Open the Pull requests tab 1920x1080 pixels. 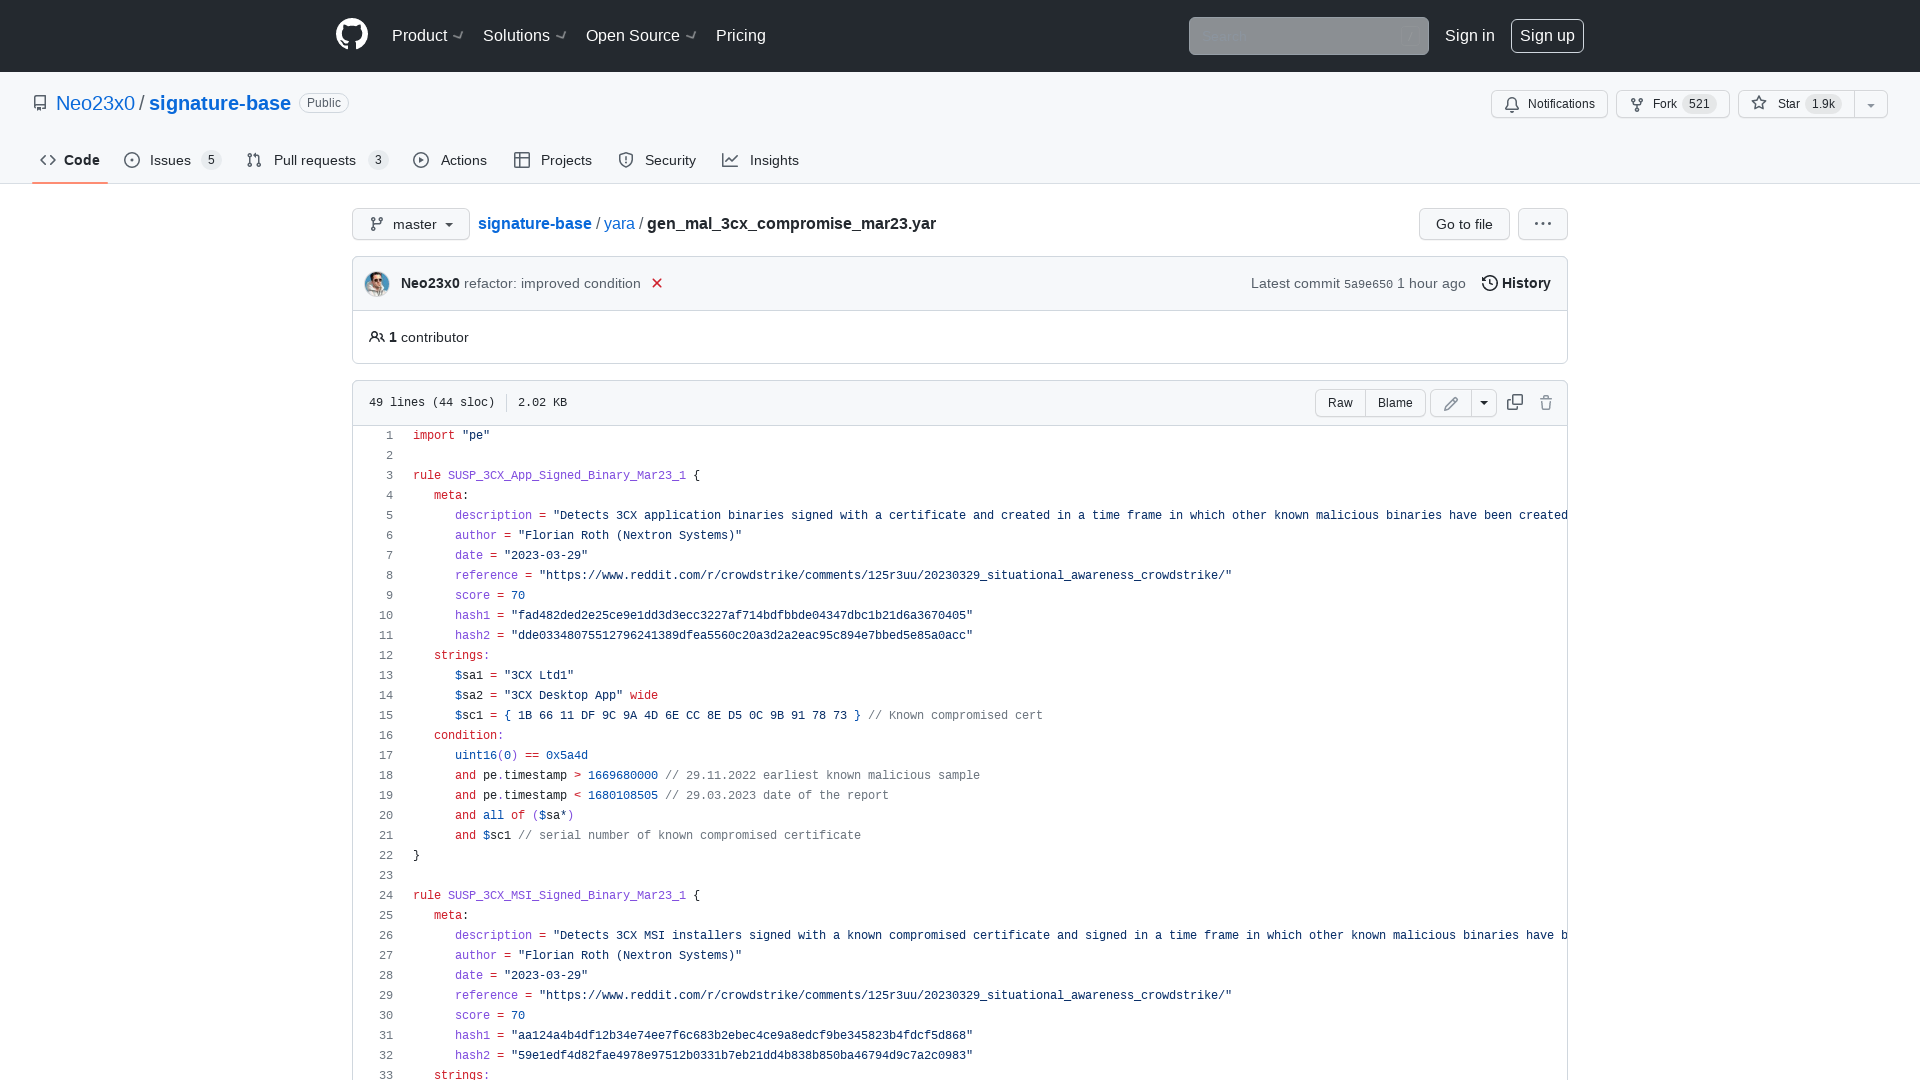pyautogui.click(x=317, y=160)
